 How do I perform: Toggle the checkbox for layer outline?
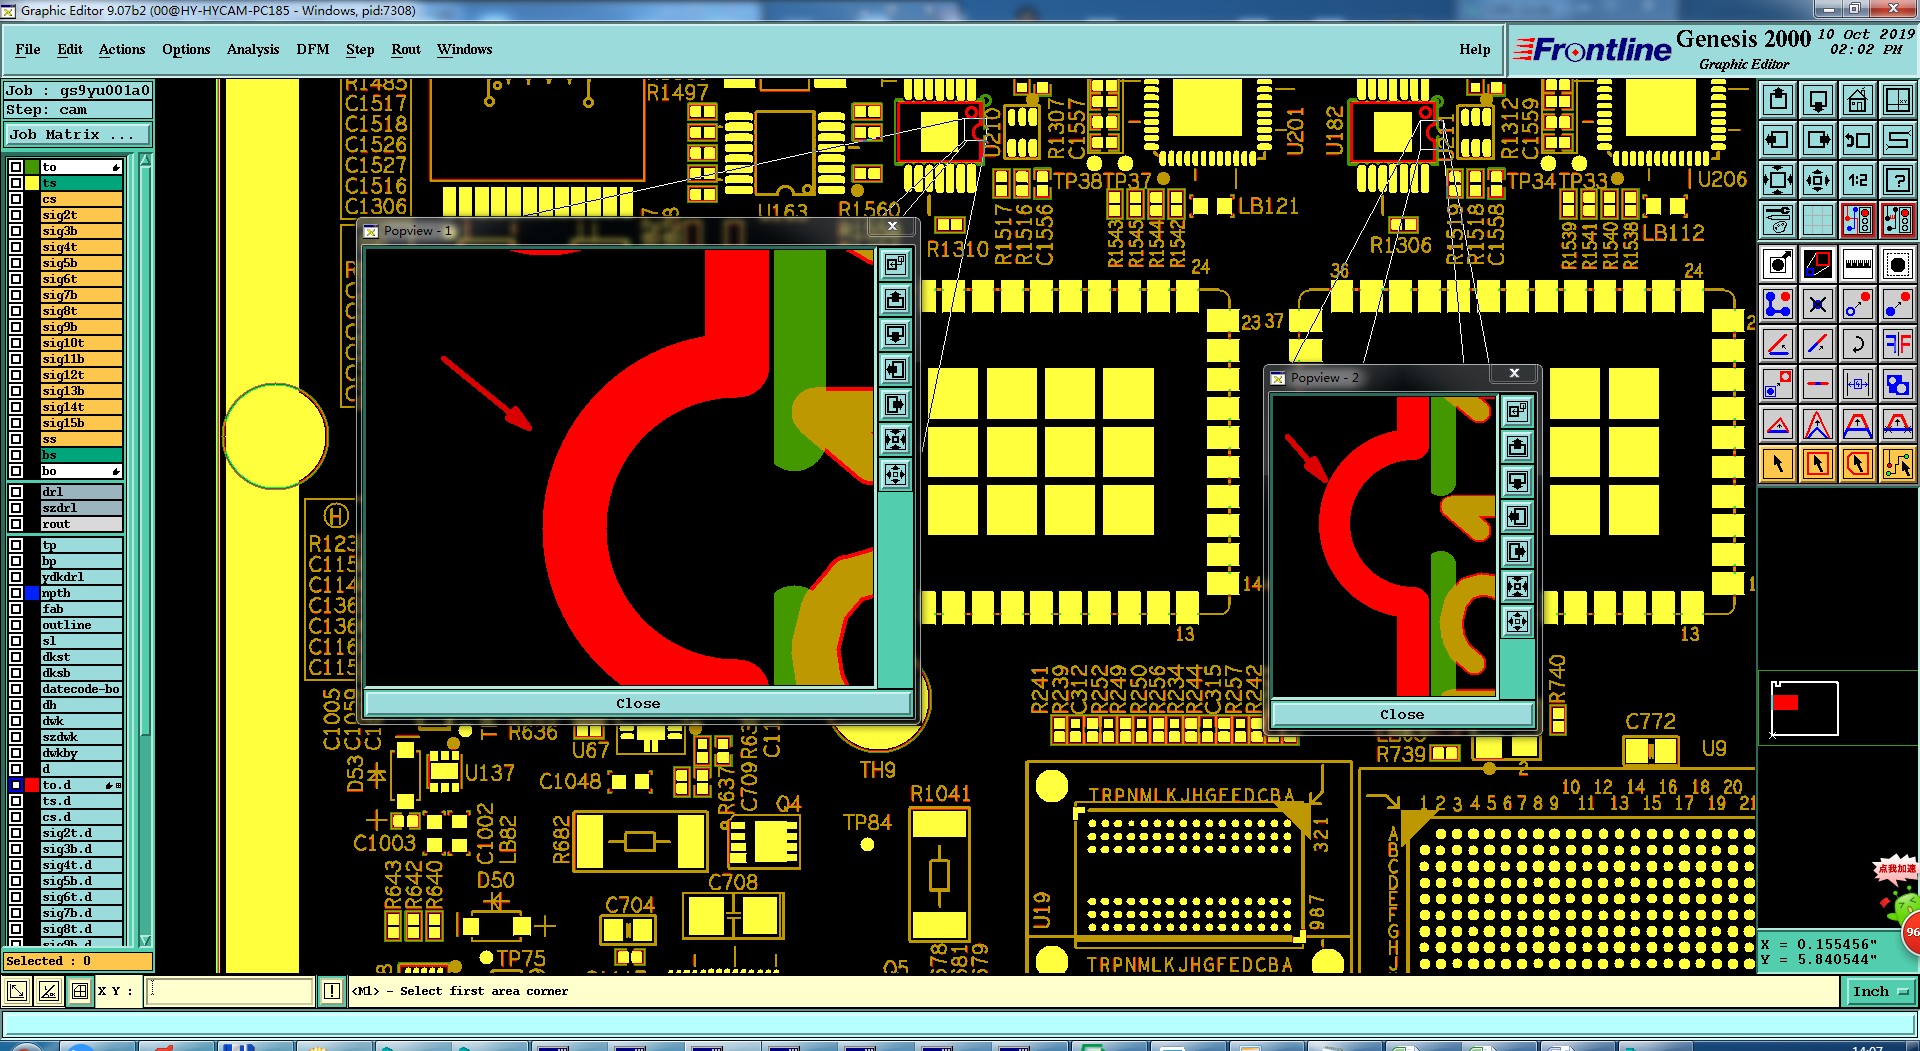[16, 625]
